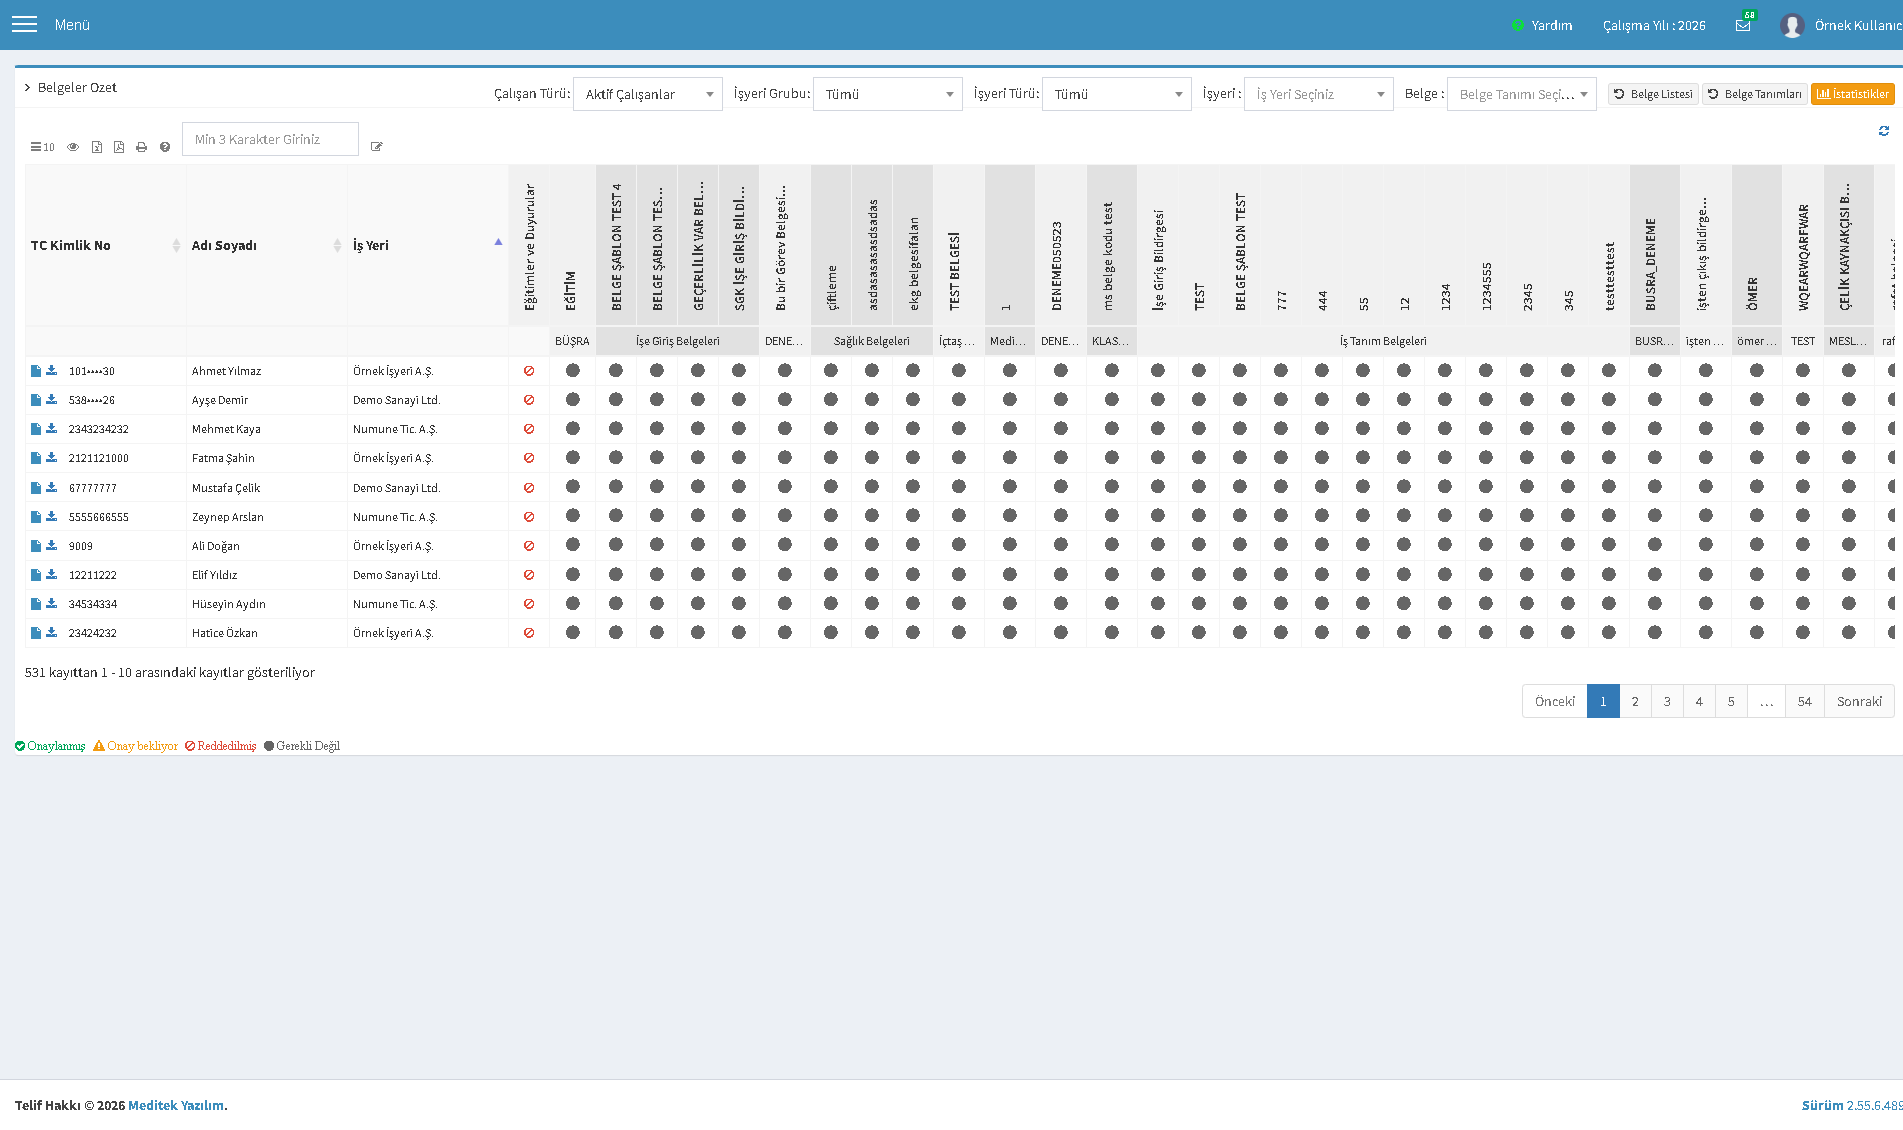Download documents for Ahmet Yılmaz
The height and width of the screenshot is (1130, 1903).
tap(52, 371)
